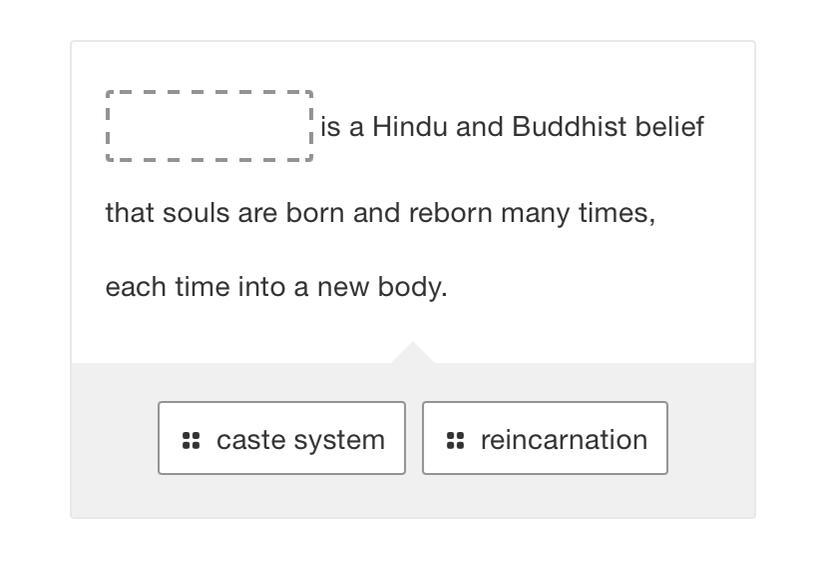
Task: Click the drag handle on reincarnation
Action: coord(456,440)
